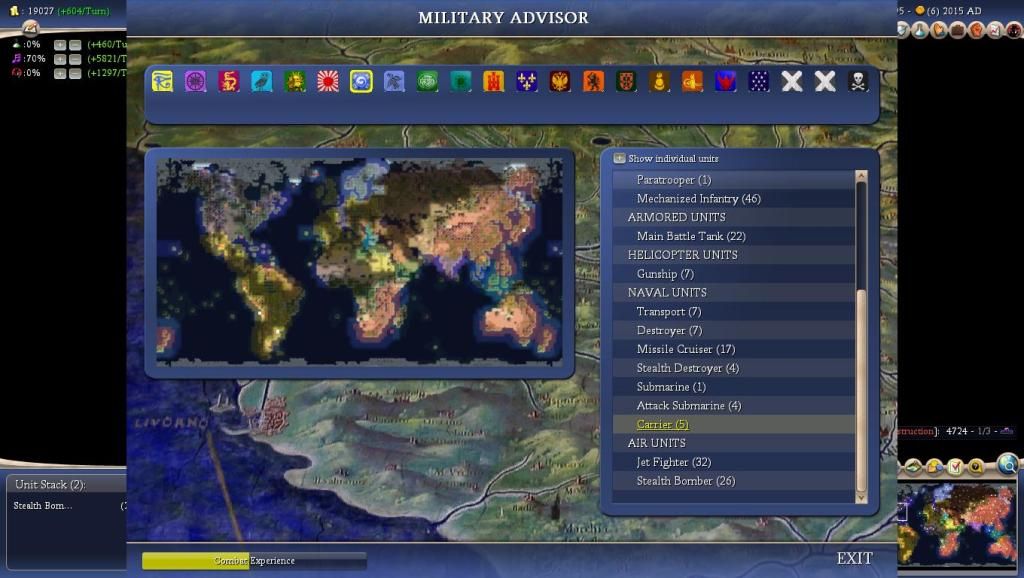Select Destroyer (7) row
The image size is (1024, 578).
point(733,330)
